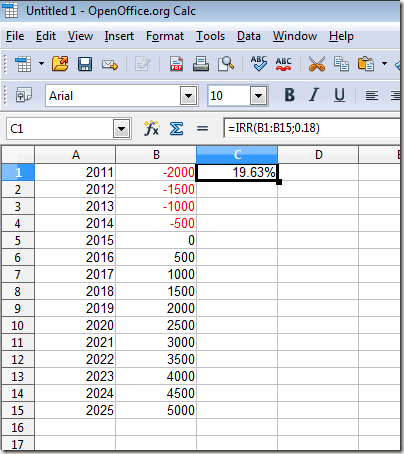
Task: Select cell containing 2016
Action: (x=75, y=257)
